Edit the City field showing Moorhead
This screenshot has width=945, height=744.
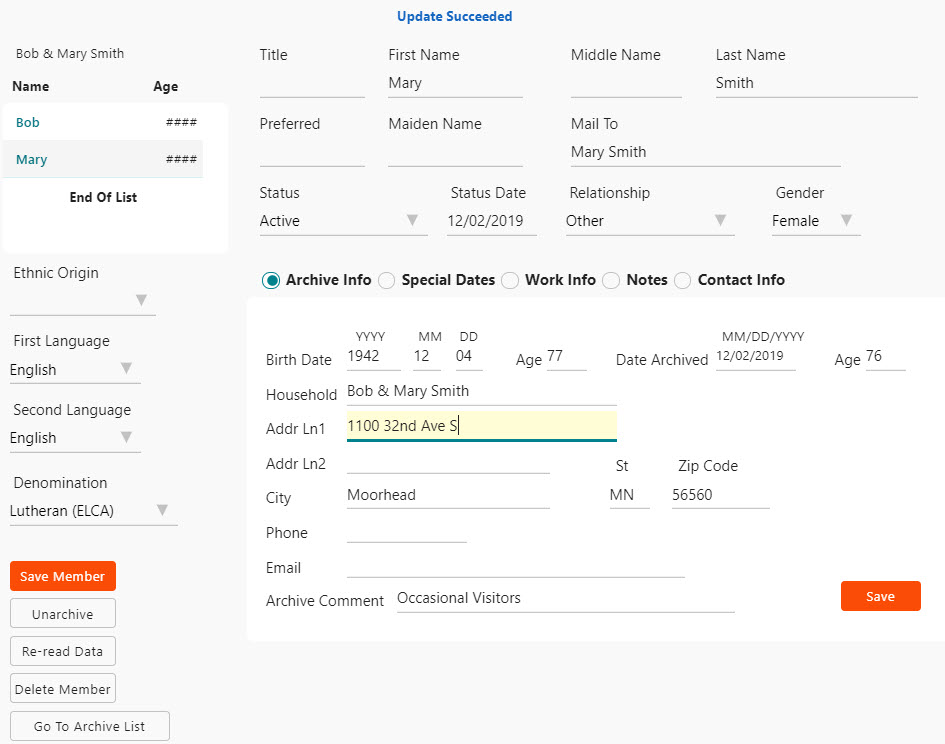(x=448, y=496)
